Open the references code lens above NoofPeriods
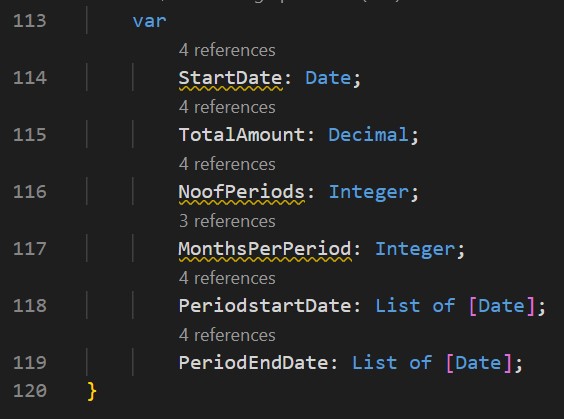 point(227,164)
